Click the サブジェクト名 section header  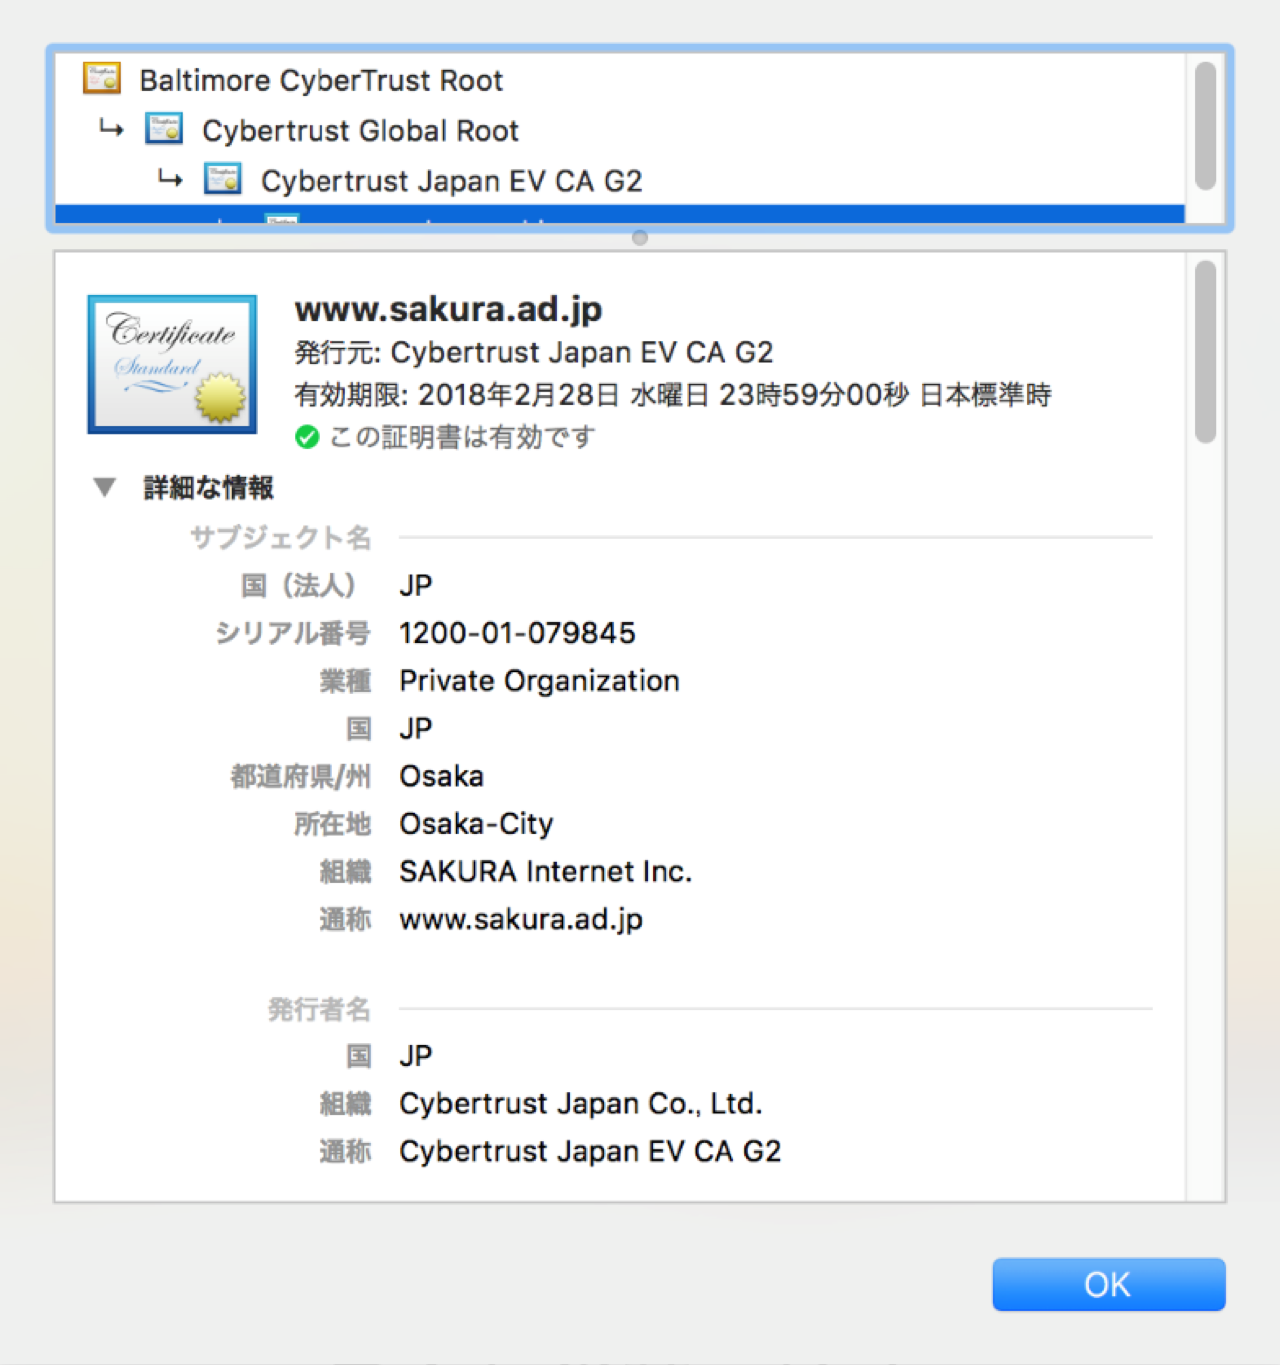pyautogui.click(x=281, y=538)
